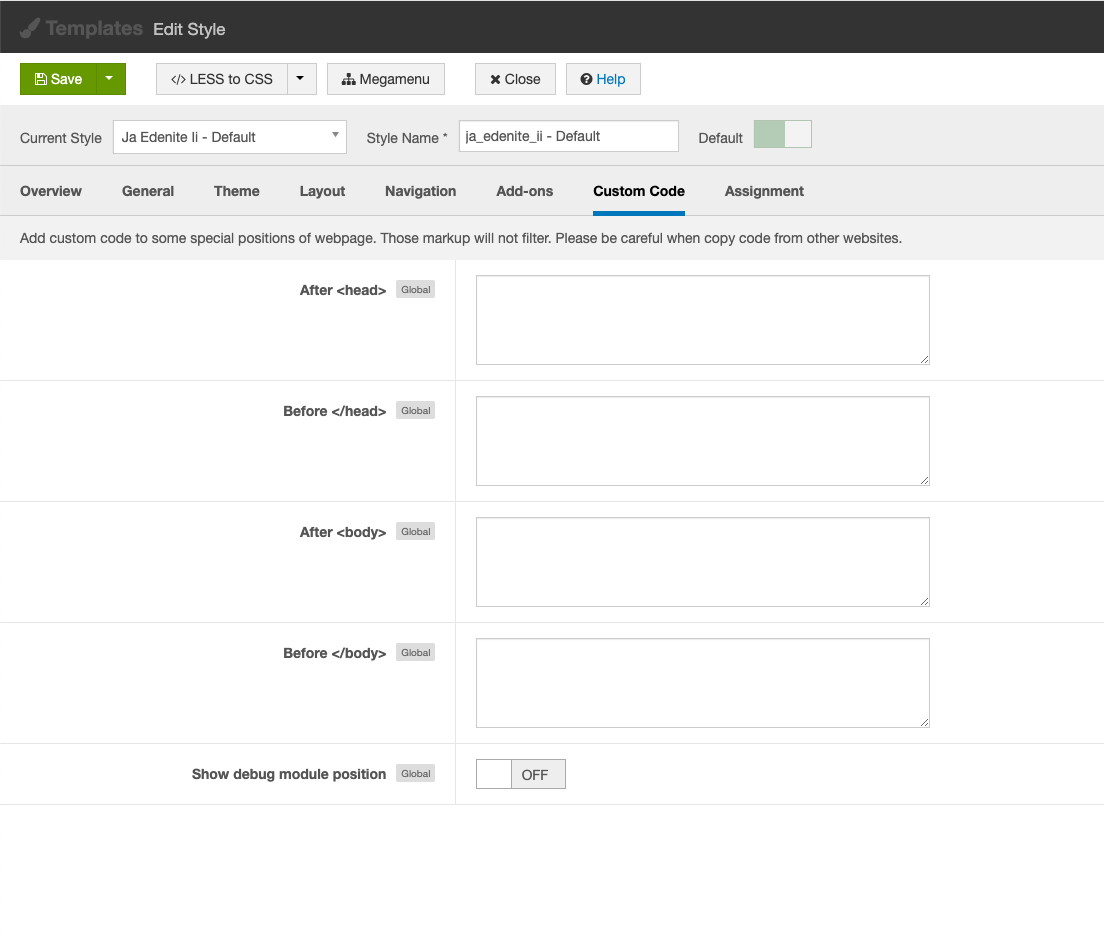Open the Current Style dropdown
The image size is (1104, 941).
click(x=230, y=137)
